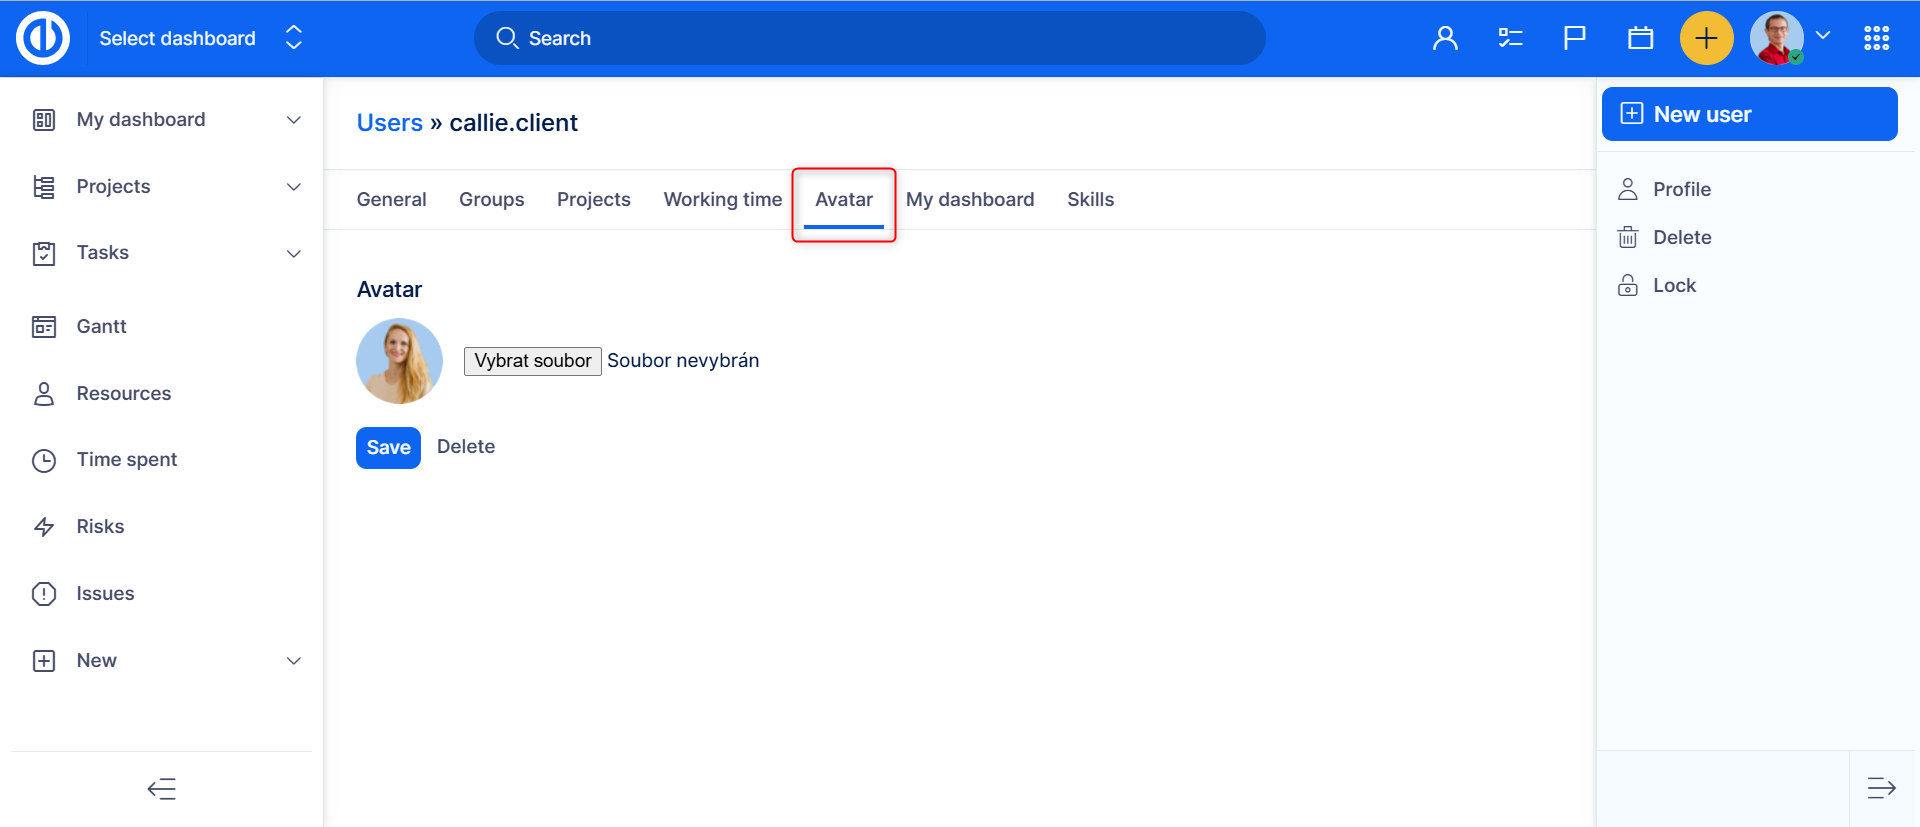Expand the My dashboard sidebar chevron
The image size is (1920, 827).
coord(294,120)
